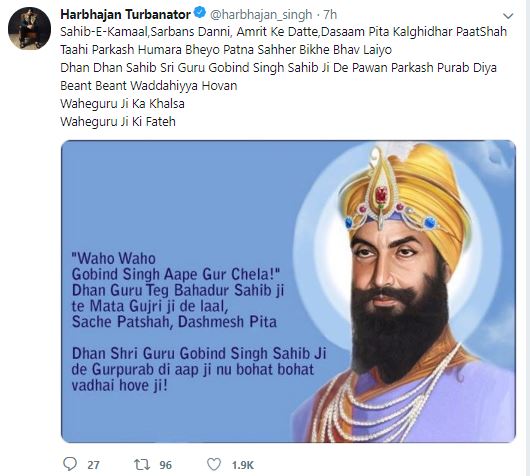Viewport: 530px width, 476px height.
Task: Visit the @harbhajan_singh handle
Action: click(x=261, y=15)
